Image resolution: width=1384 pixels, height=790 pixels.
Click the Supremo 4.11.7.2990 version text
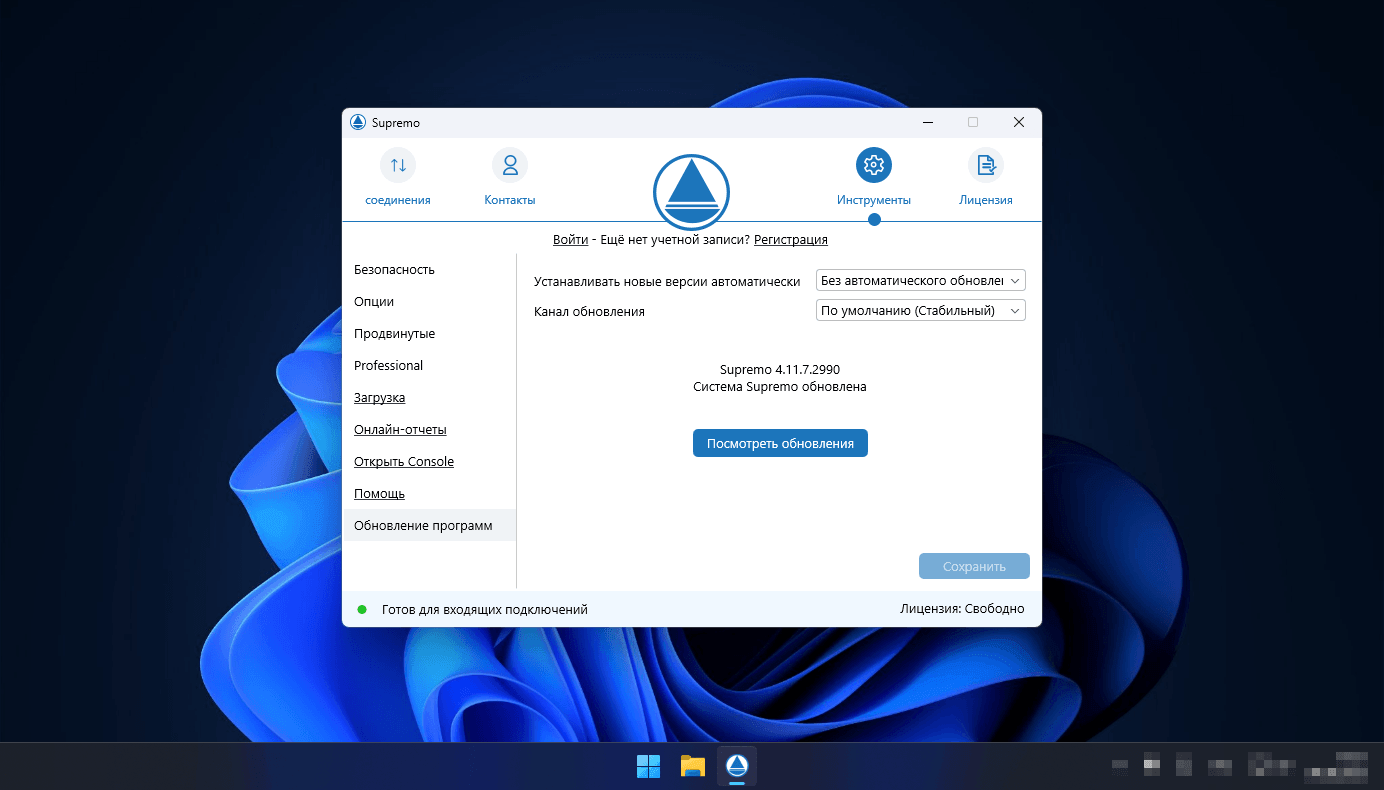pyautogui.click(x=780, y=370)
